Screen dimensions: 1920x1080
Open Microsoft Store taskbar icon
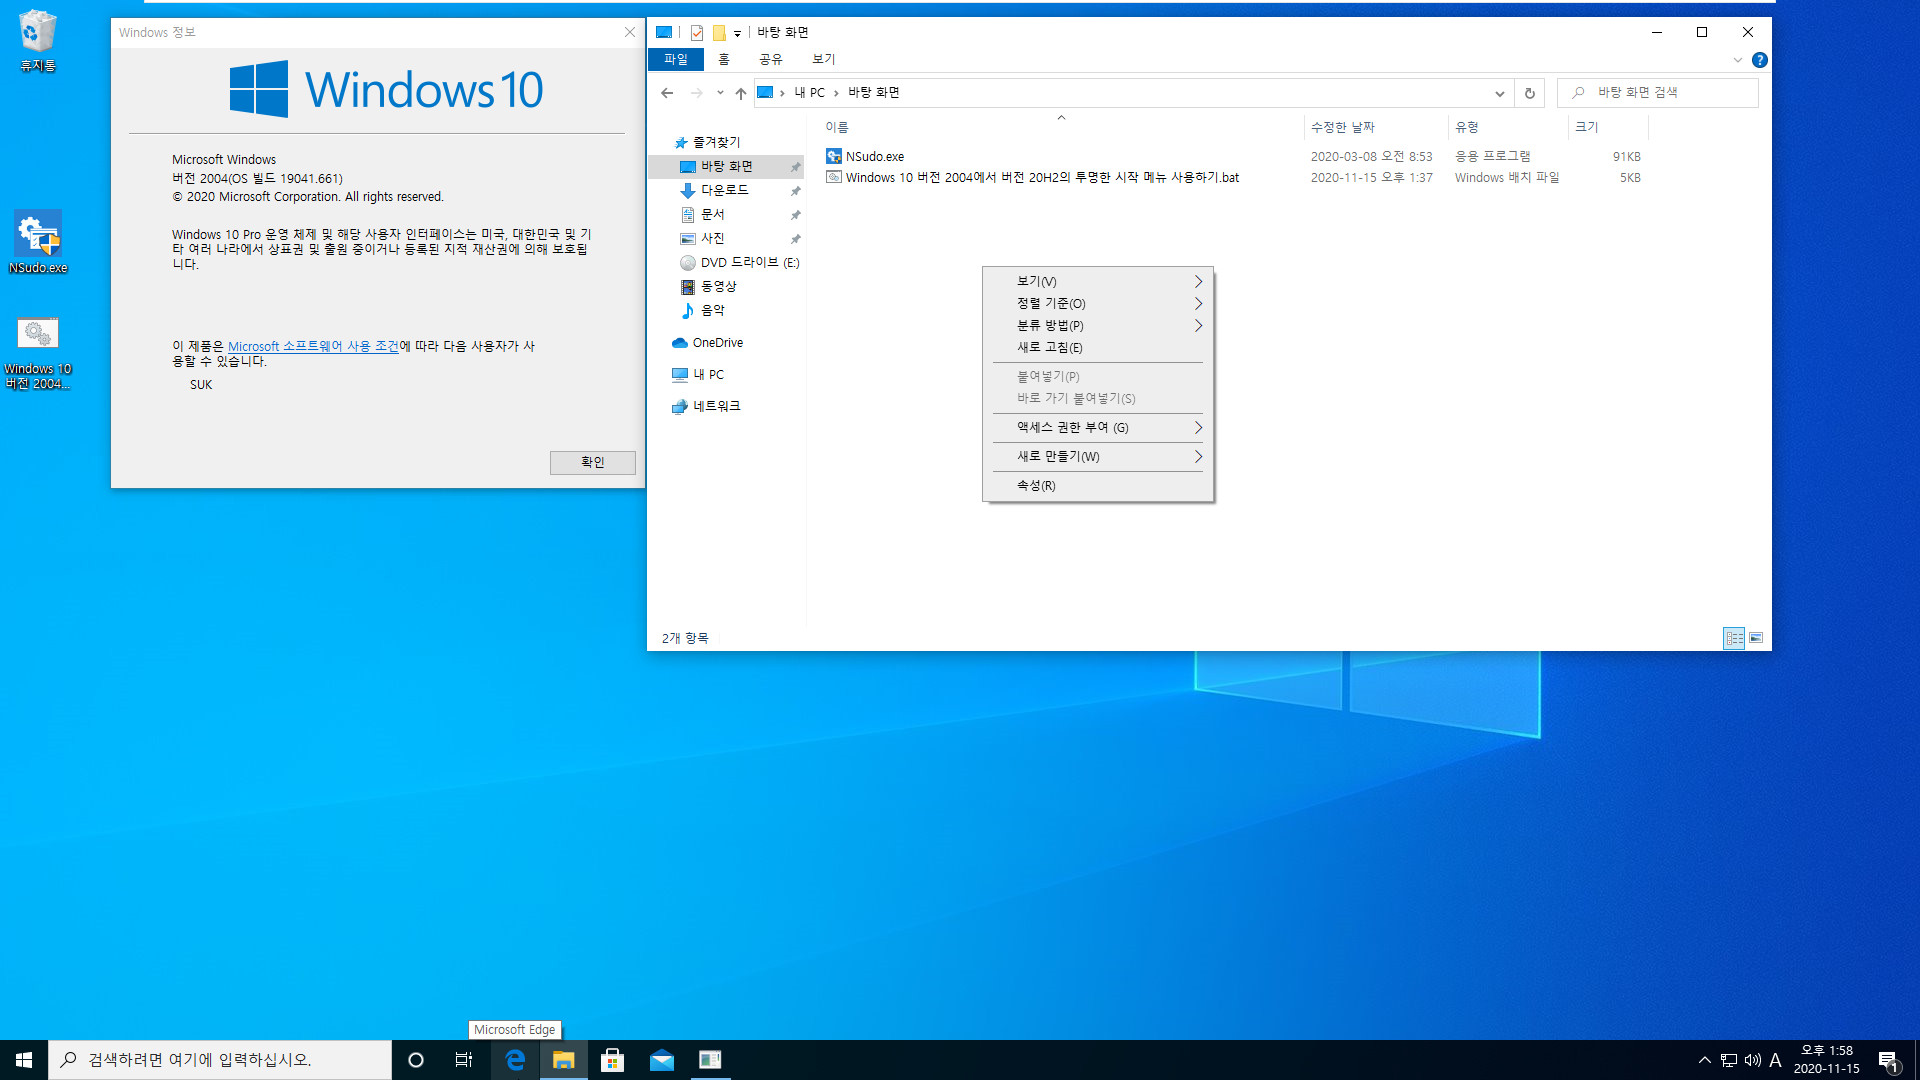(613, 1060)
